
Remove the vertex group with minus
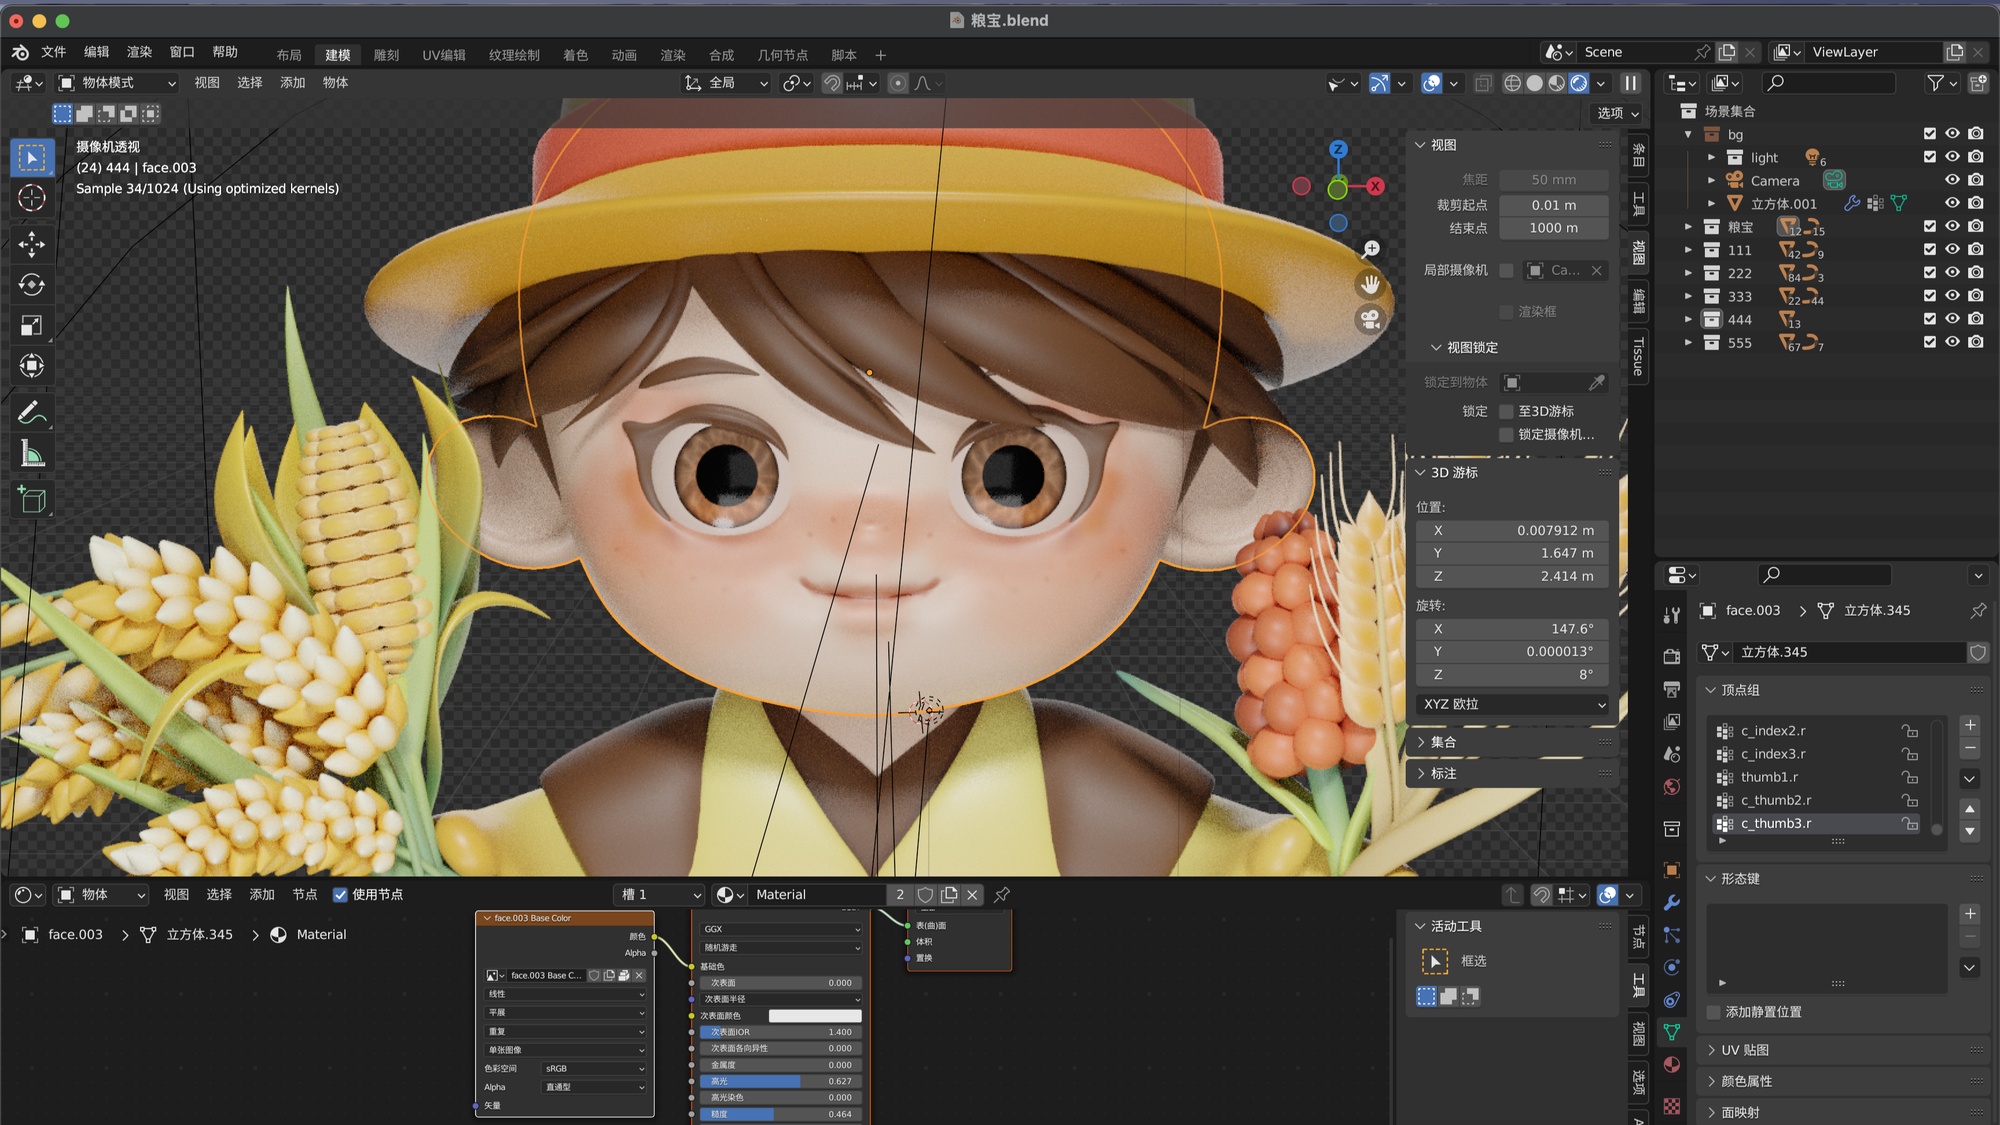[1970, 748]
